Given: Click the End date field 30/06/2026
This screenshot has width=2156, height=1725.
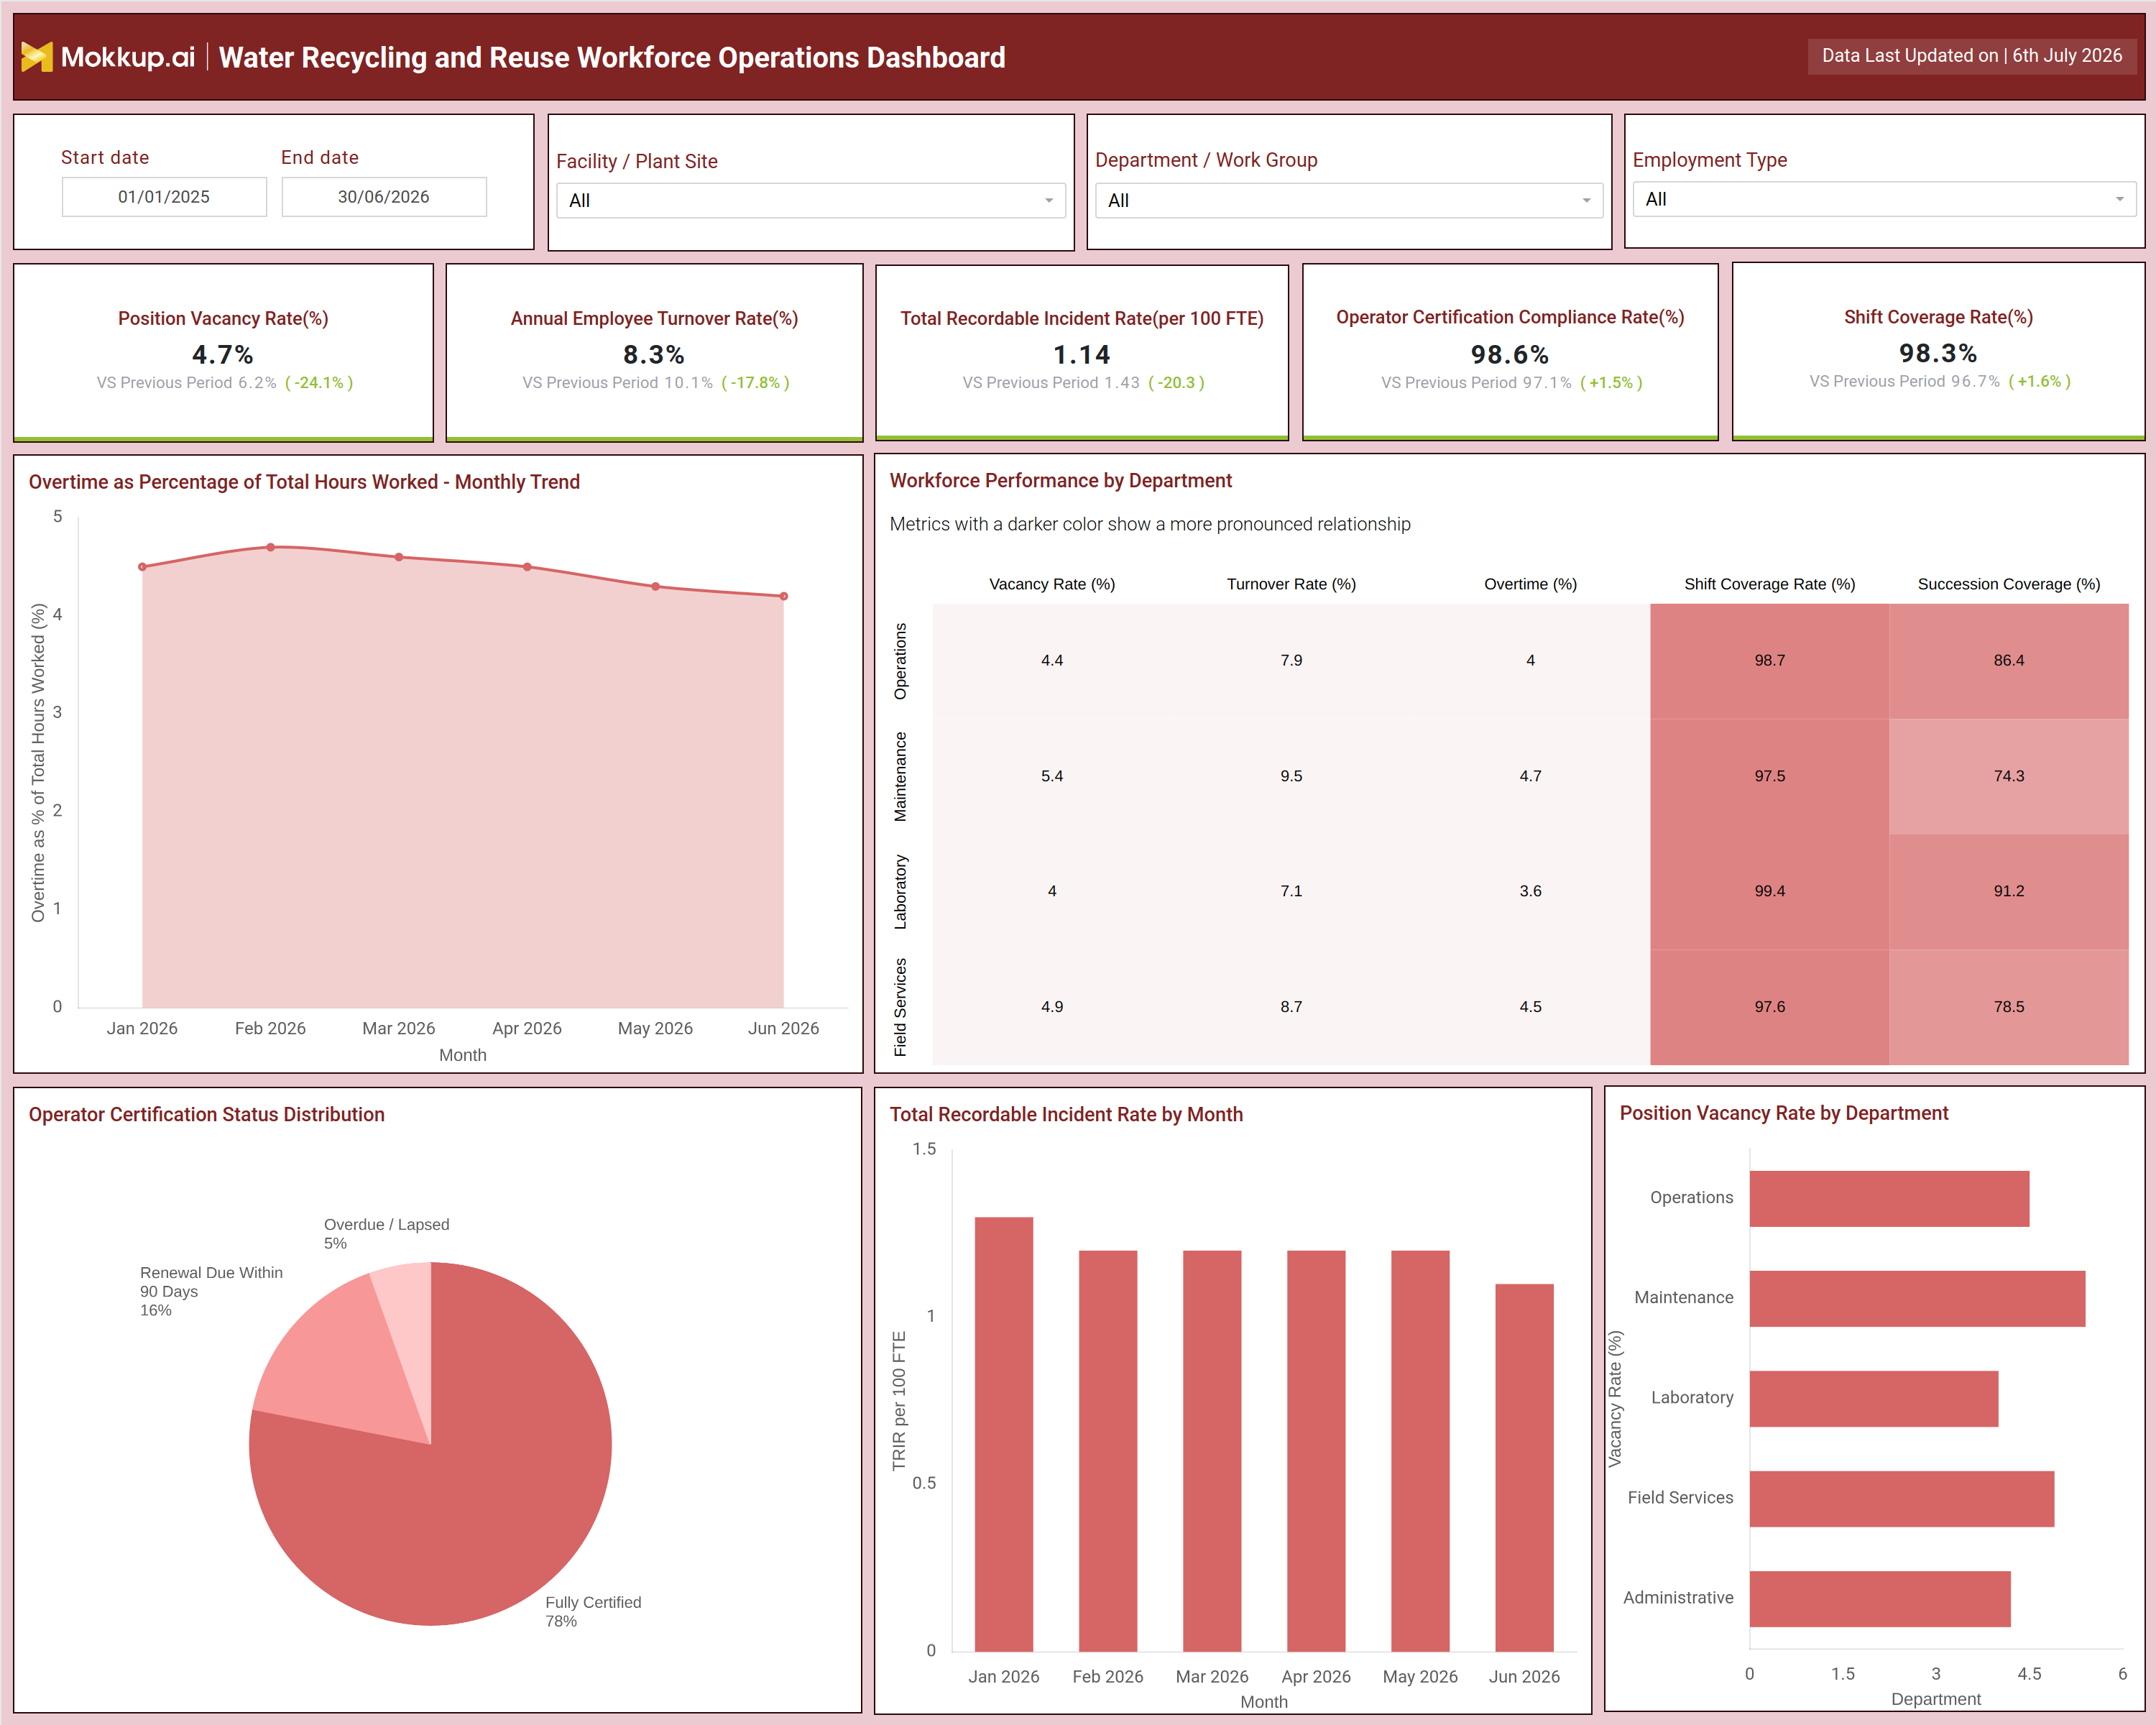Looking at the screenshot, I should click(x=384, y=197).
